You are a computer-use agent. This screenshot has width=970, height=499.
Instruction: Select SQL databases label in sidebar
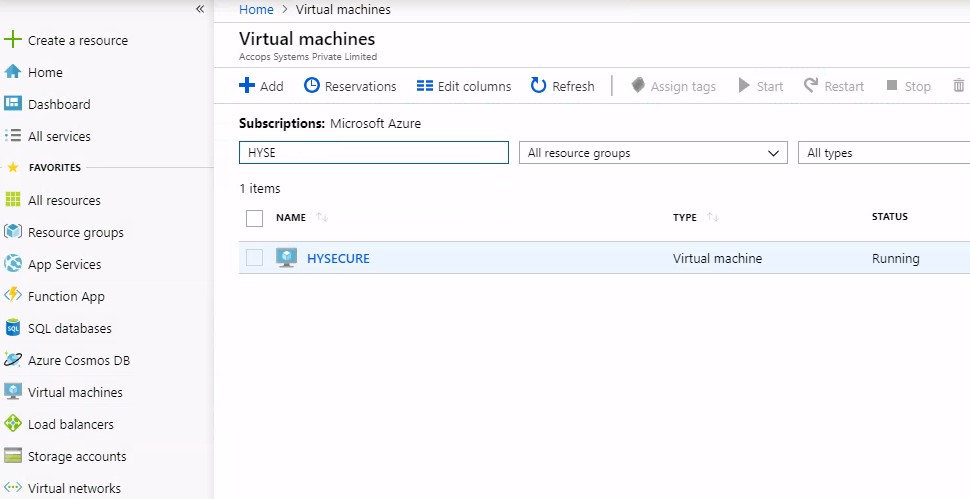pyautogui.click(x=70, y=328)
